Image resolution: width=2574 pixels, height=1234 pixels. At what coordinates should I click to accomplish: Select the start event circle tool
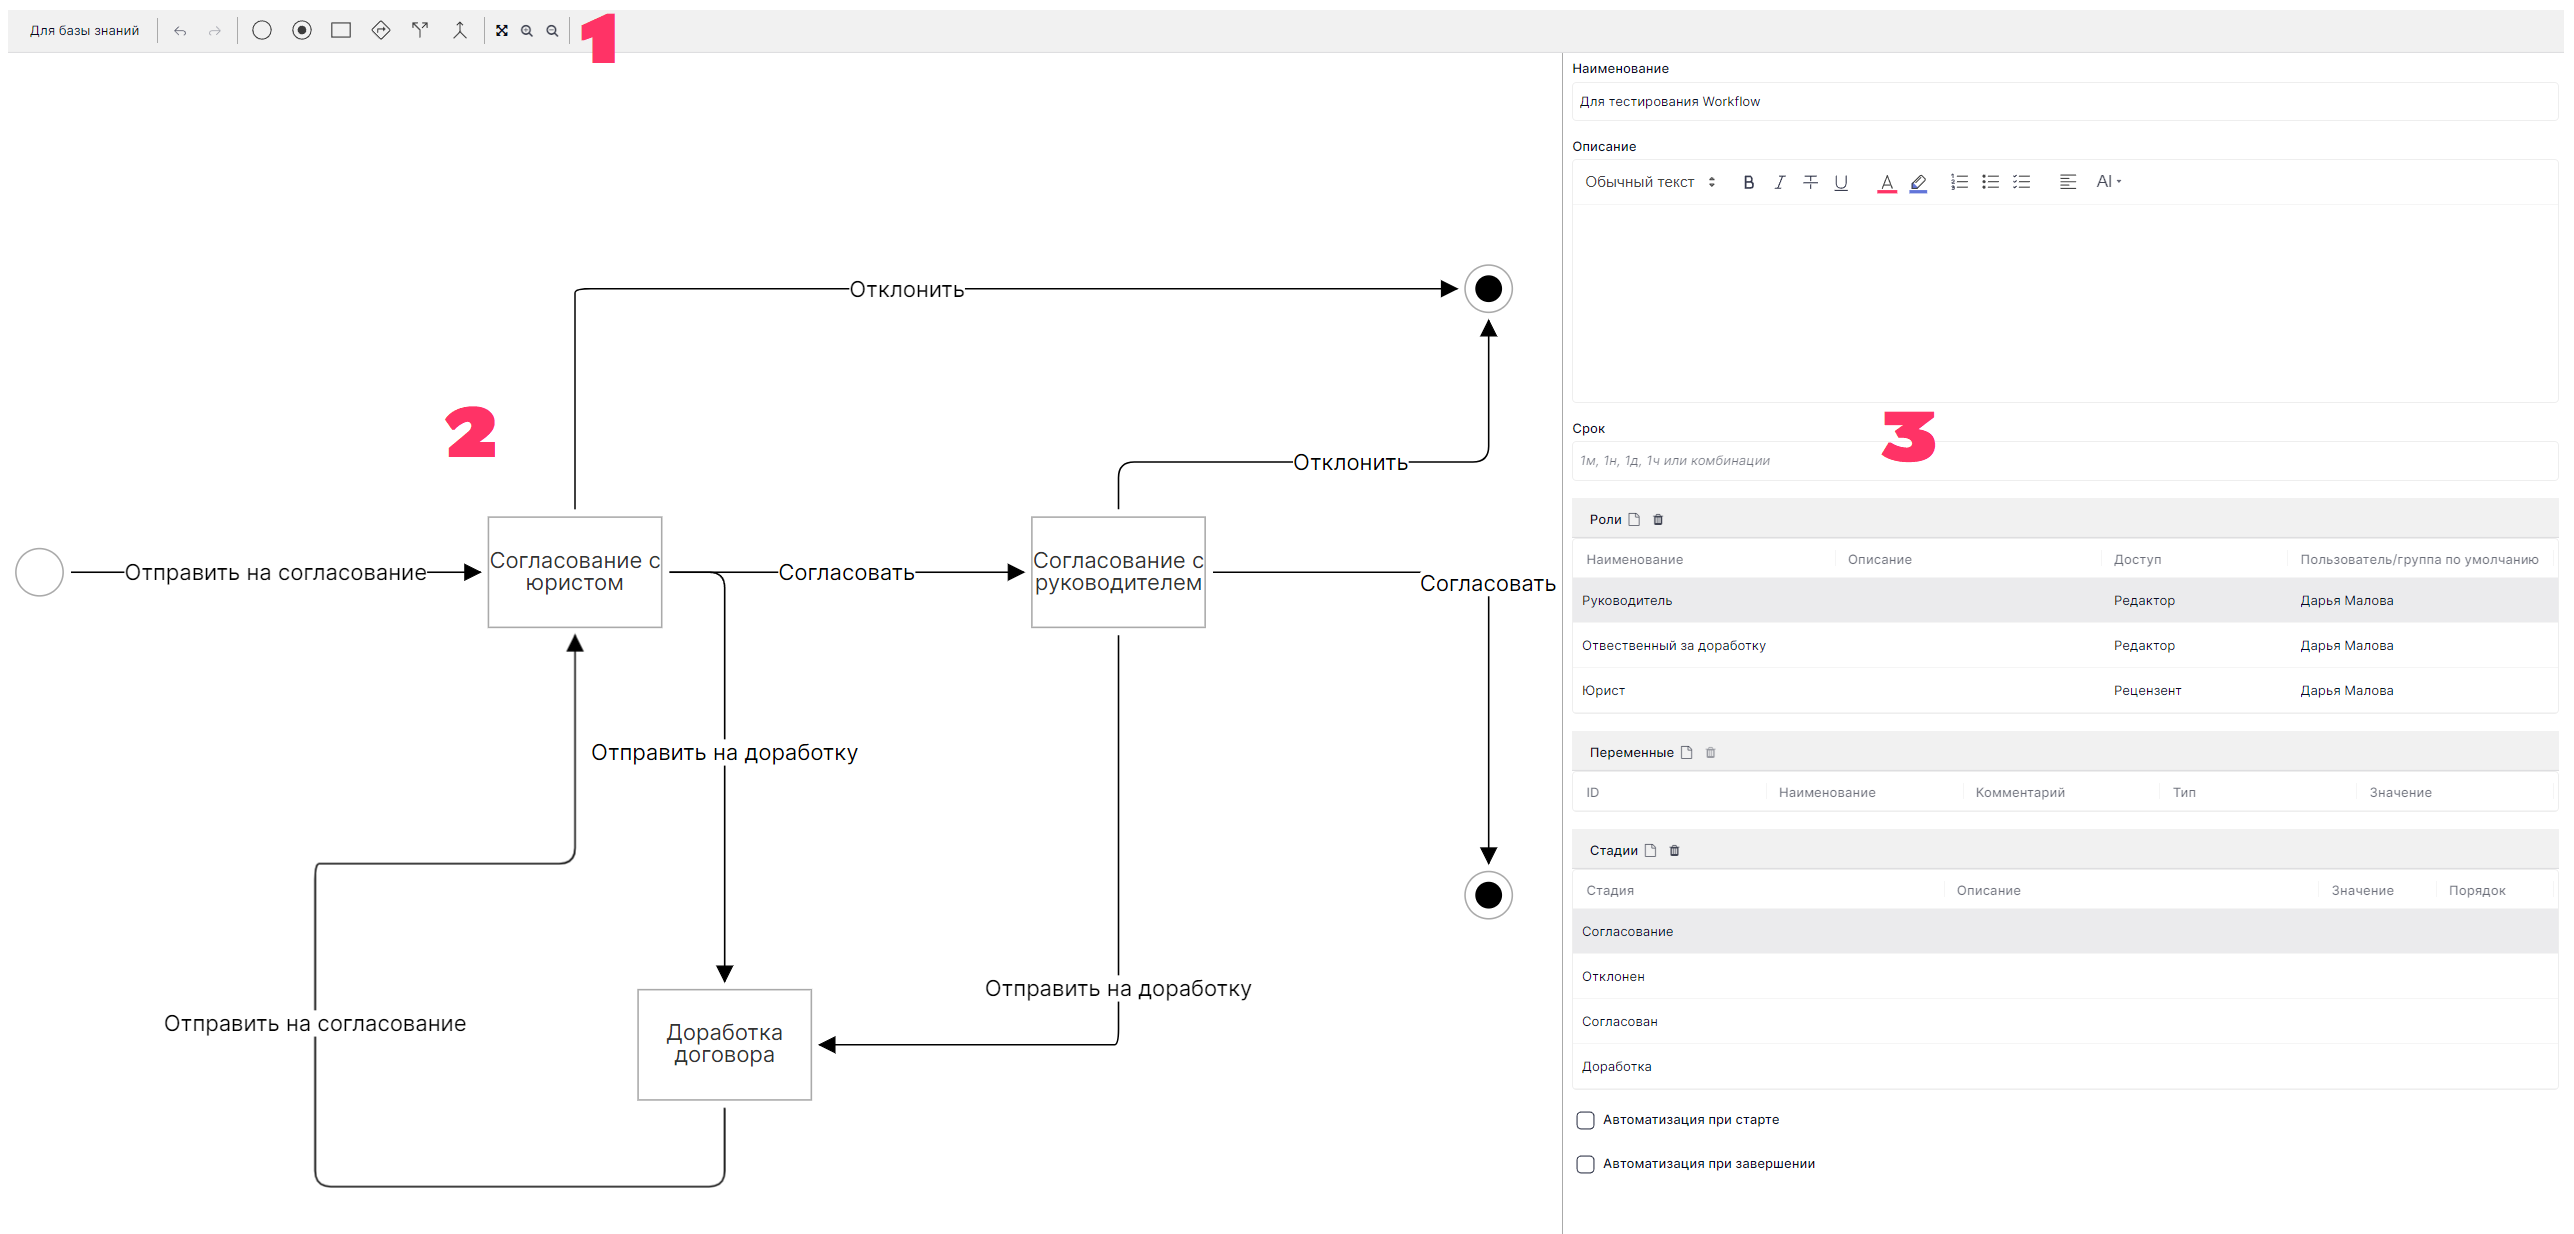pos(262,30)
